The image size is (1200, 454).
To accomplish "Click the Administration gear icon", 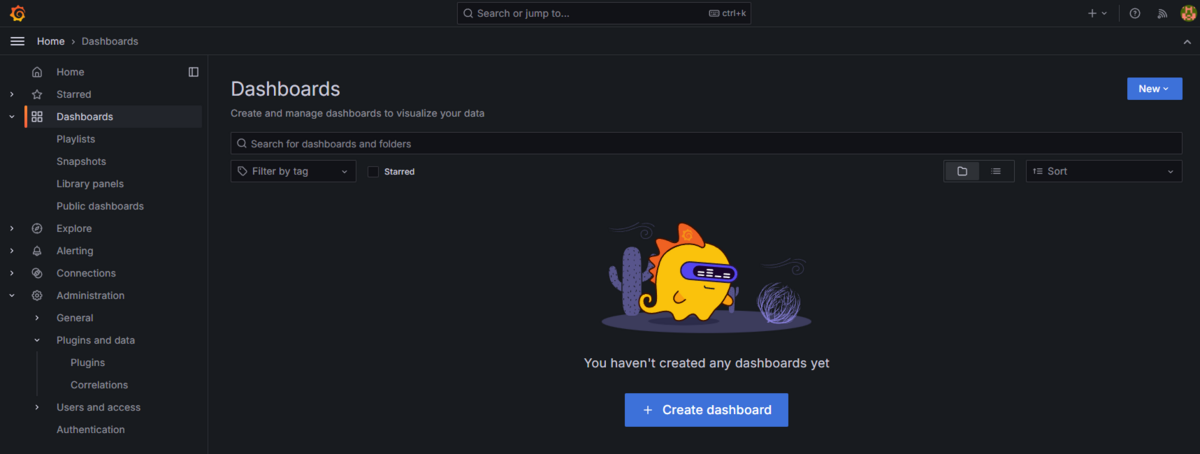I will pos(37,296).
